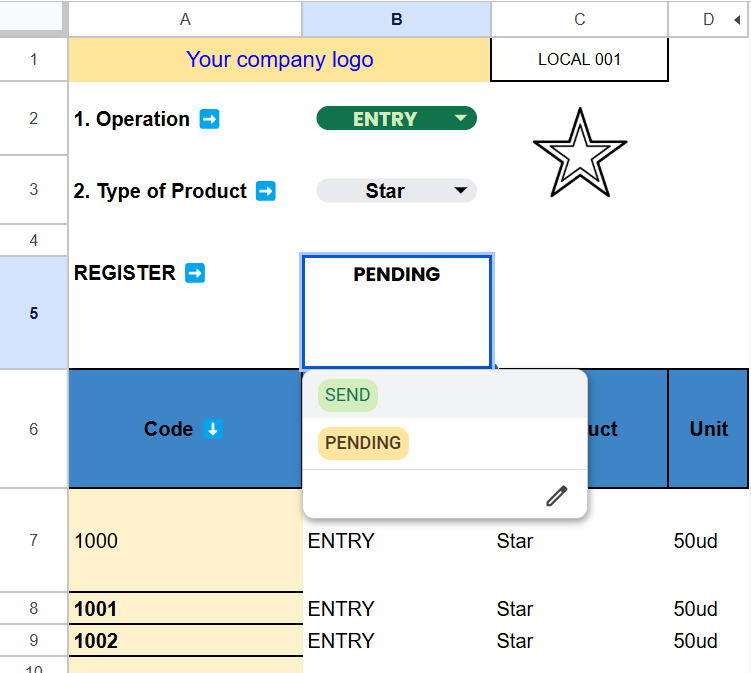Choose SEND option from dropdown list
The height and width of the screenshot is (673, 751).
point(347,395)
